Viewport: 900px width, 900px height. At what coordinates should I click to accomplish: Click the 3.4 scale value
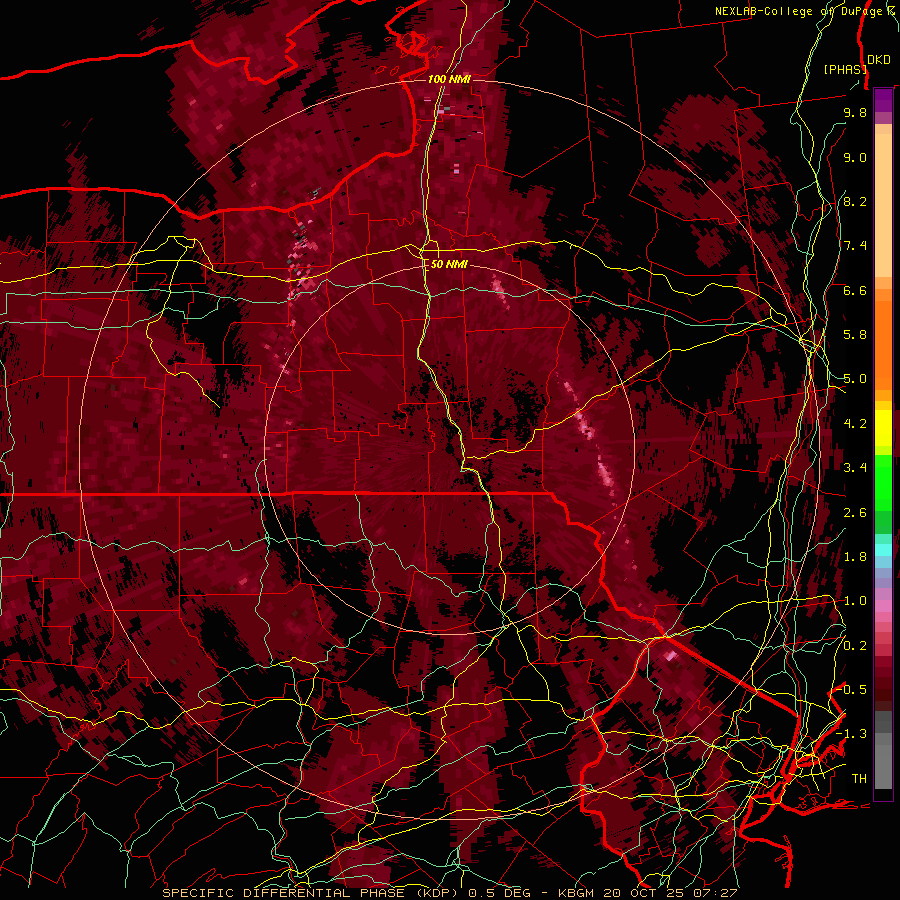855,468
